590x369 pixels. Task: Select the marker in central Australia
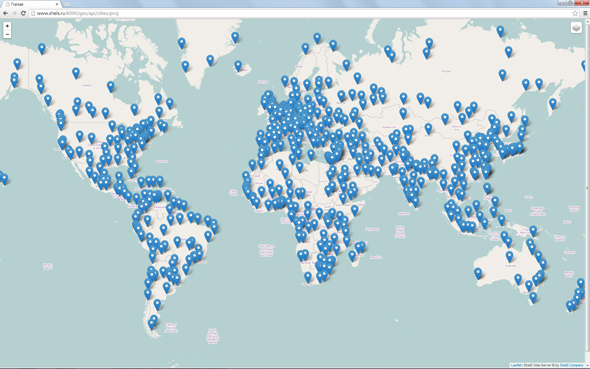point(509,257)
